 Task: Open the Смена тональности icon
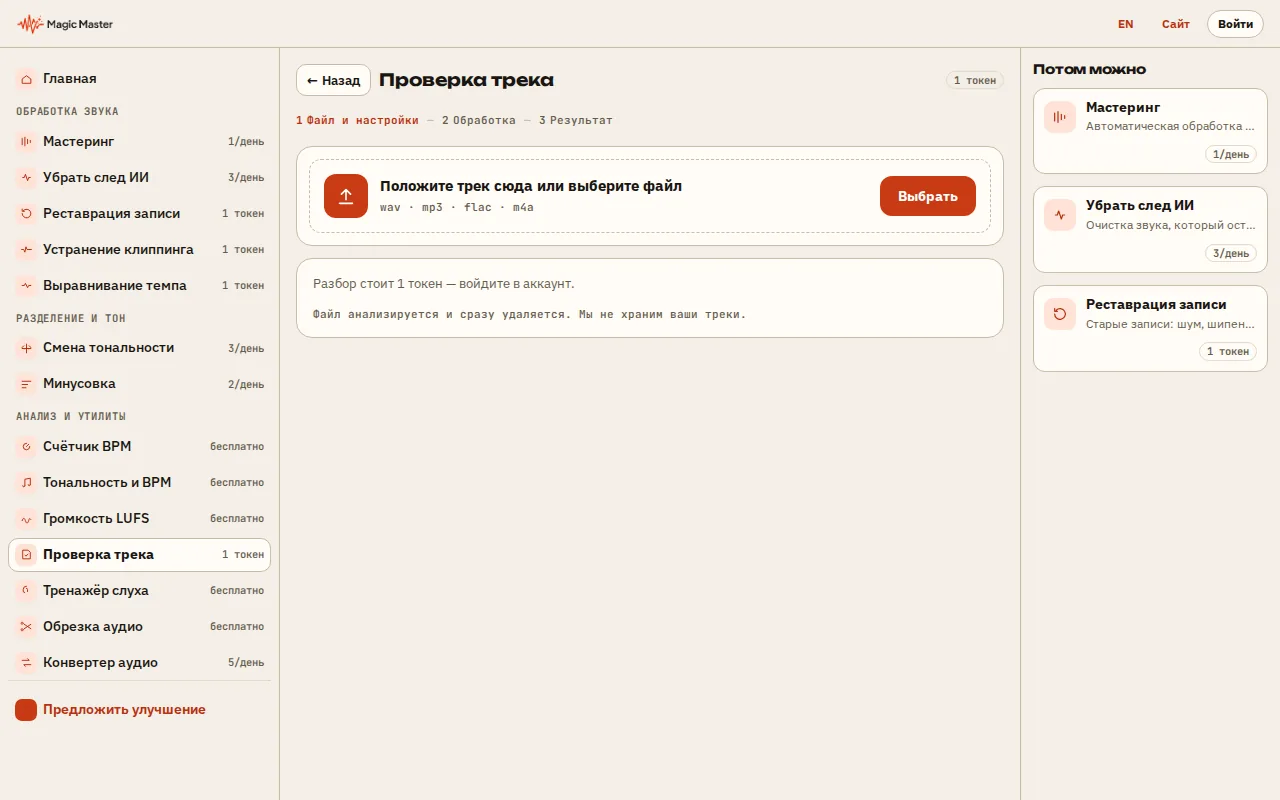coord(26,348)
